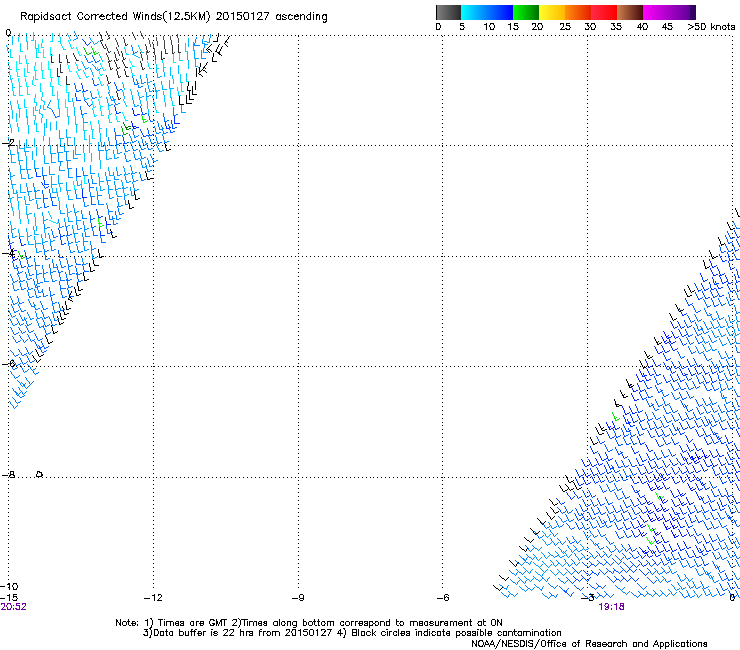740x650 pixels.
Task: Click the cyan-to-blue 5-15 knots legend segment
Action: click(487, 12)
